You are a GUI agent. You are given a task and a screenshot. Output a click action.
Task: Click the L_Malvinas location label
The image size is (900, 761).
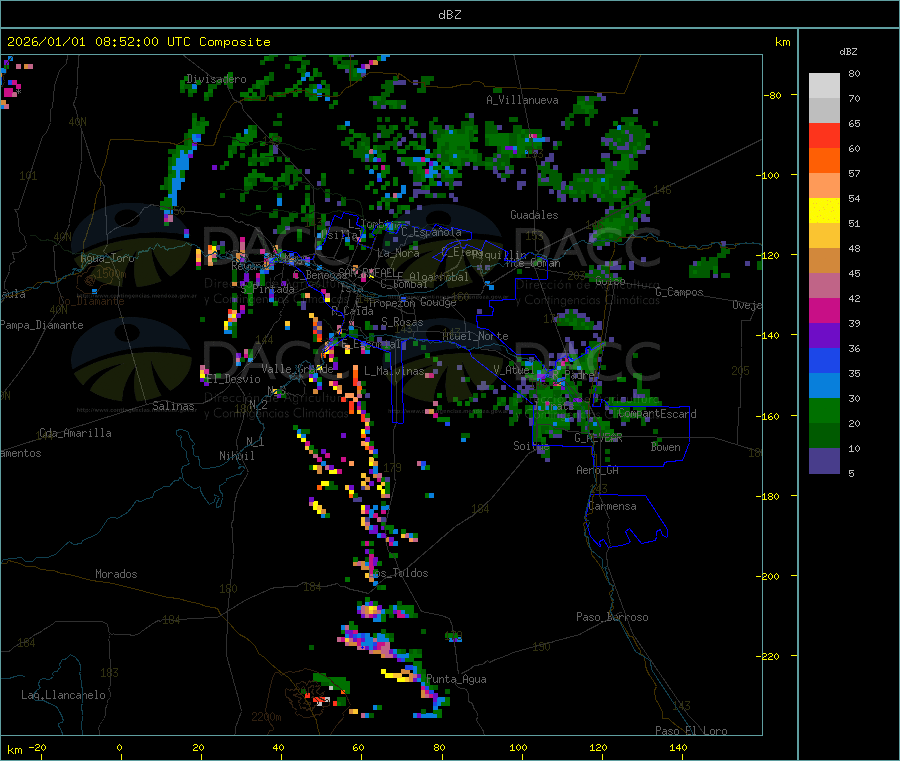coord(394,371)
